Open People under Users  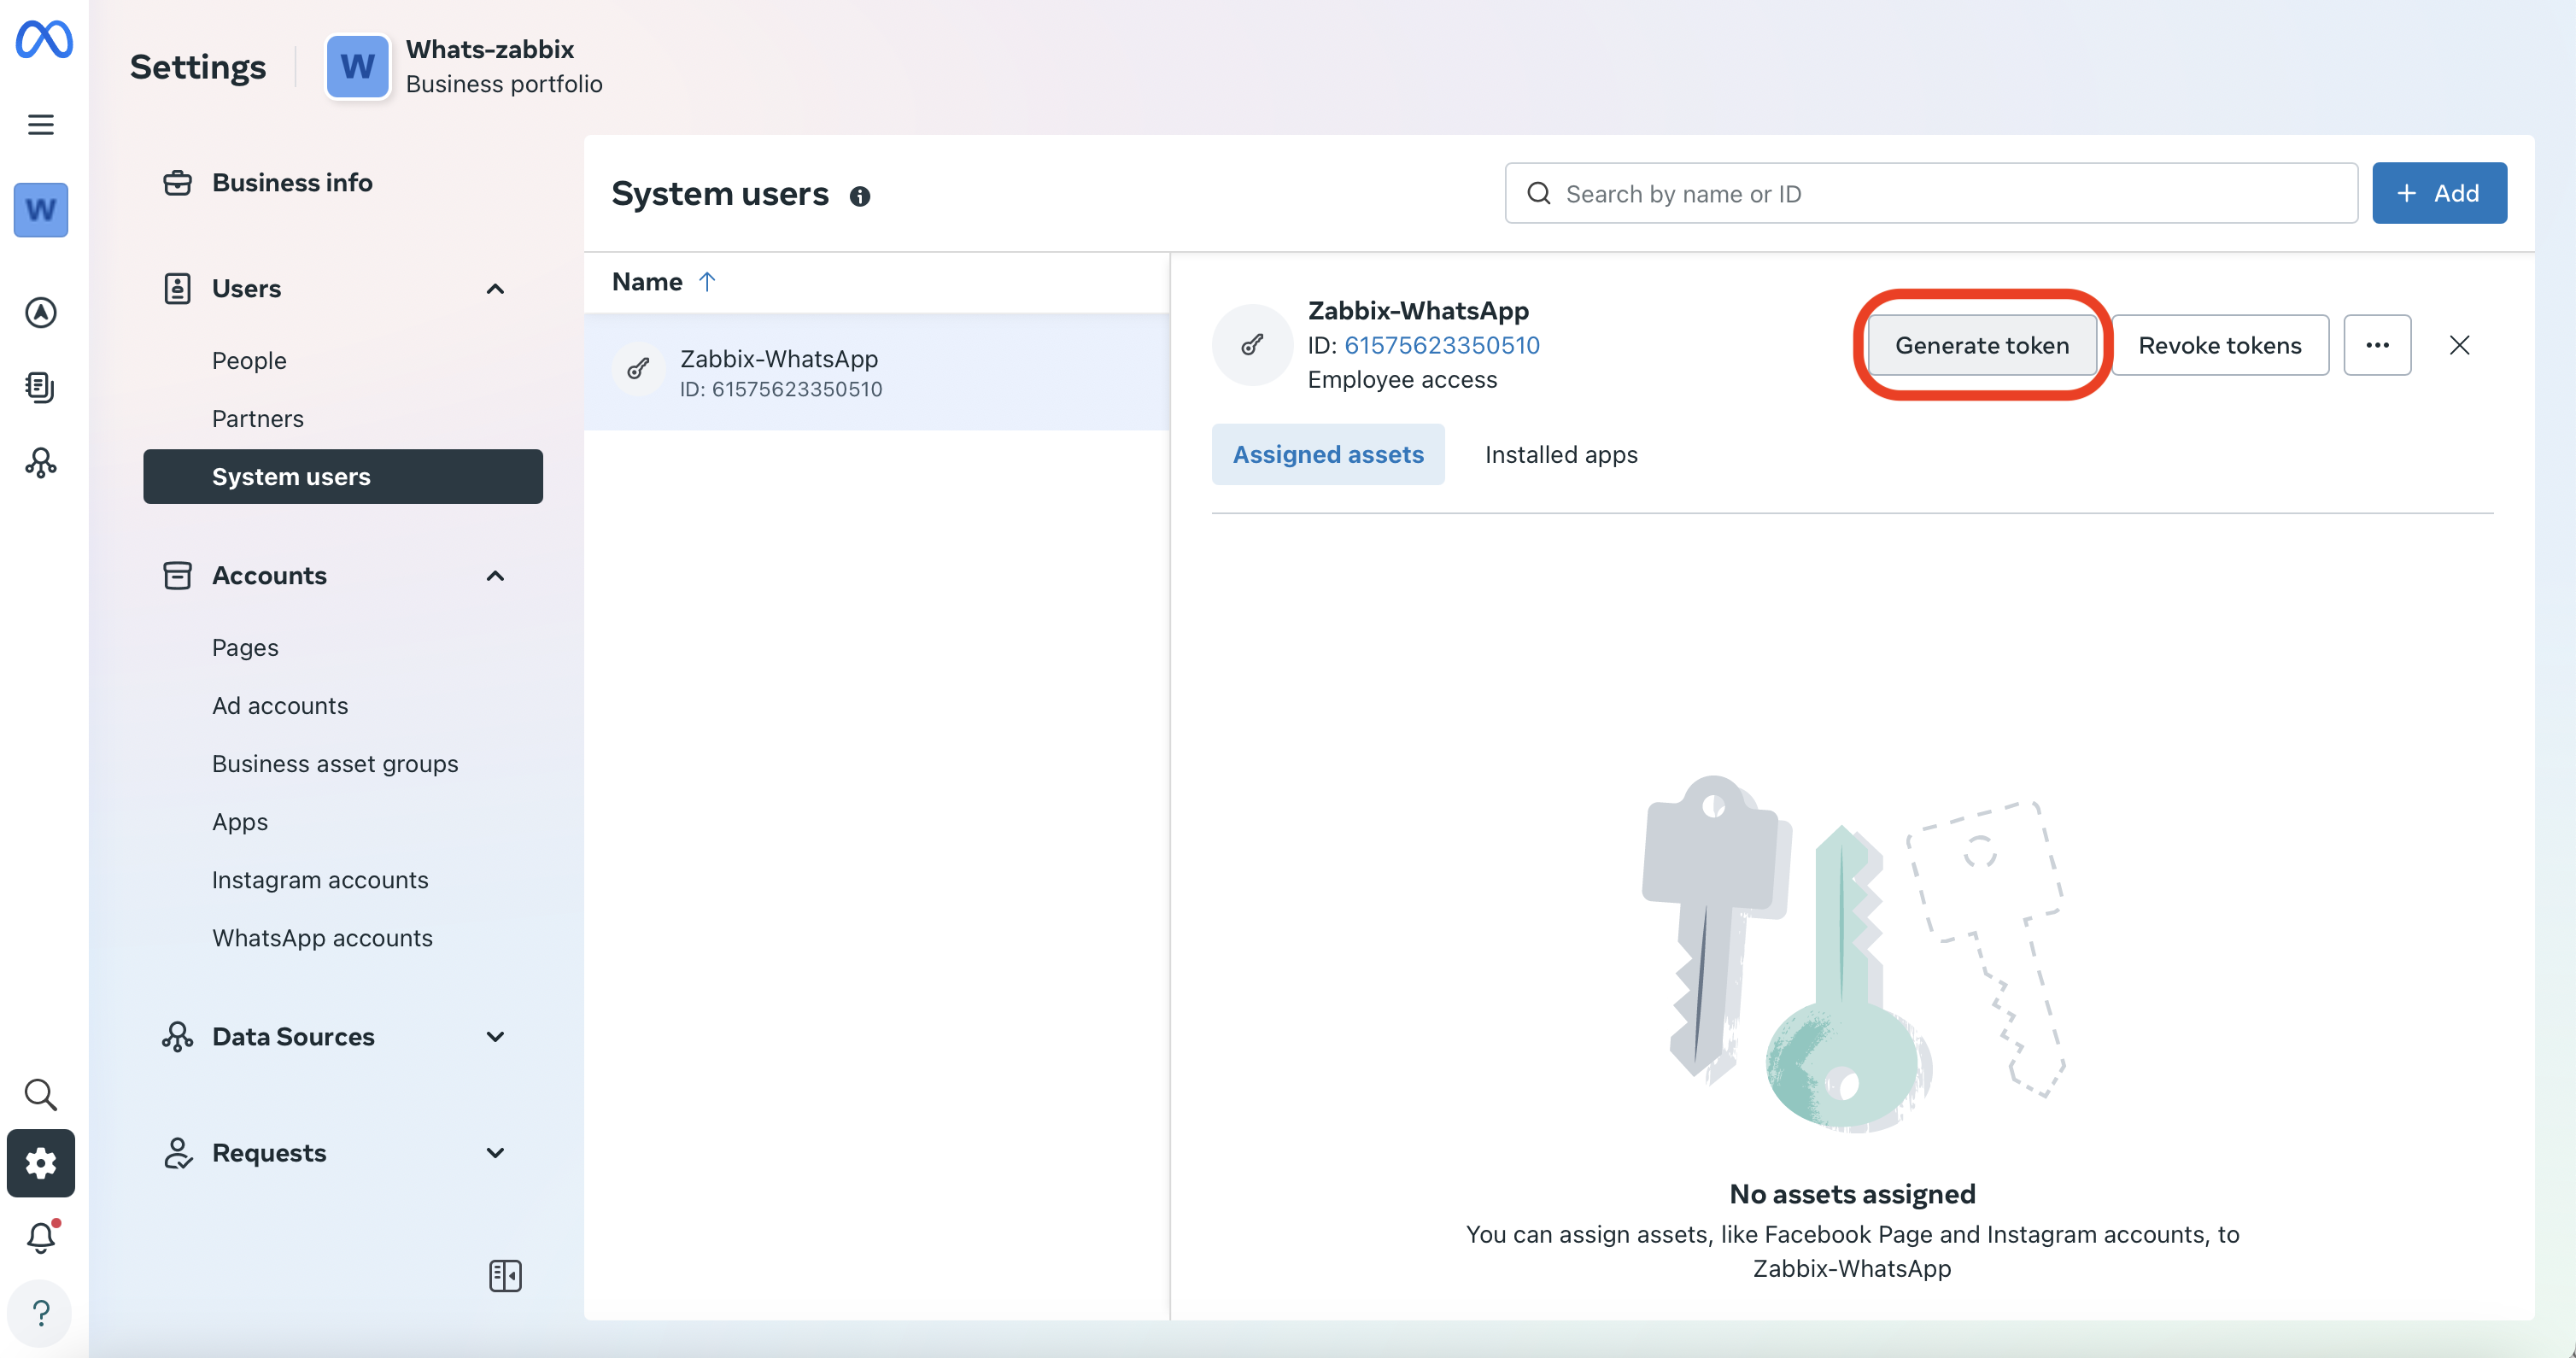(249, 361)
